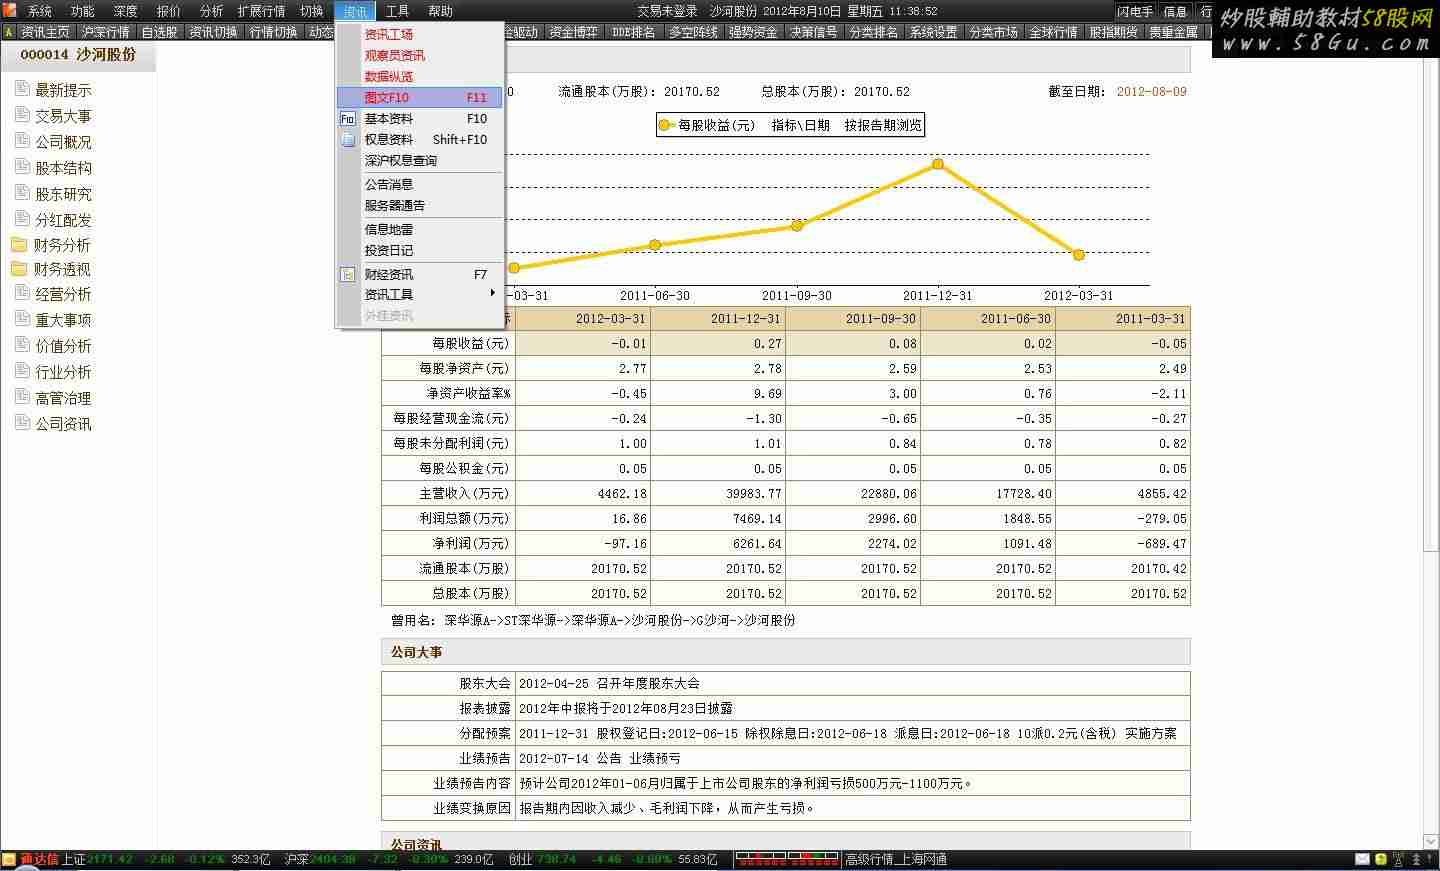Choose 资讯工场 from the dropdown menu

click(419, 34)
